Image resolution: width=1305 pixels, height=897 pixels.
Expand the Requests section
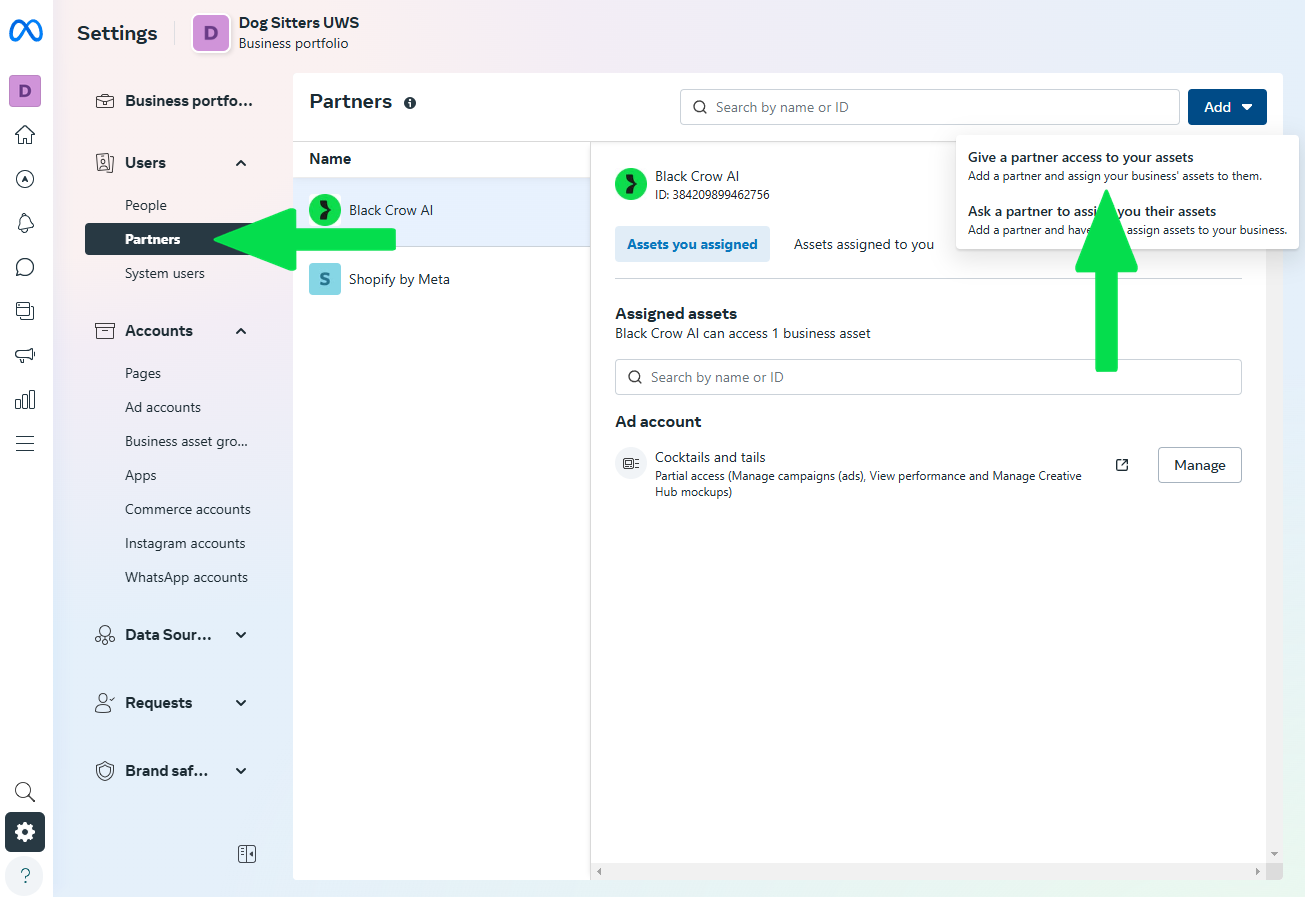click(241, 703)
